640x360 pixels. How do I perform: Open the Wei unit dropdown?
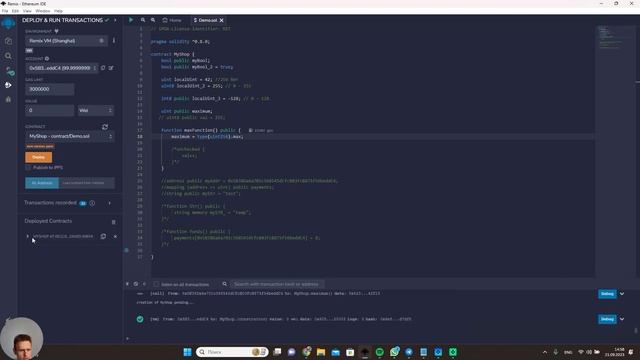[x=96, y=110]
